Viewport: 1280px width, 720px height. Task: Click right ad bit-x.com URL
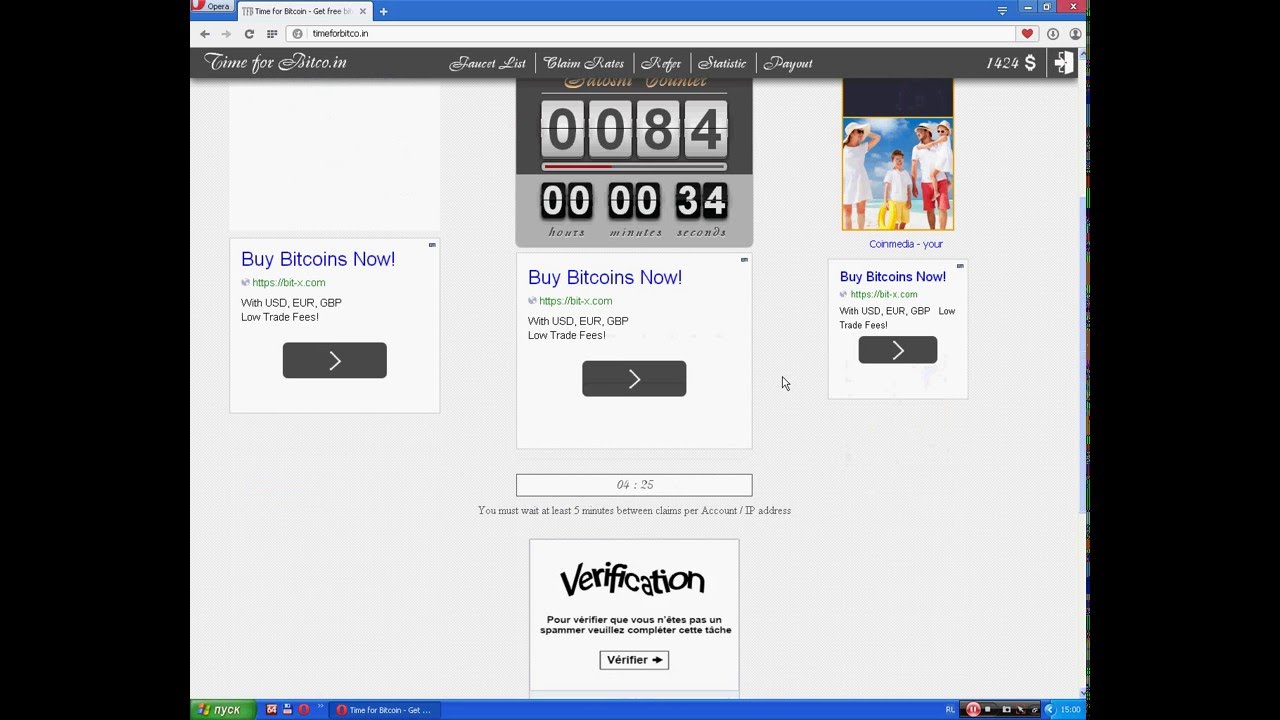coord(883,295)
